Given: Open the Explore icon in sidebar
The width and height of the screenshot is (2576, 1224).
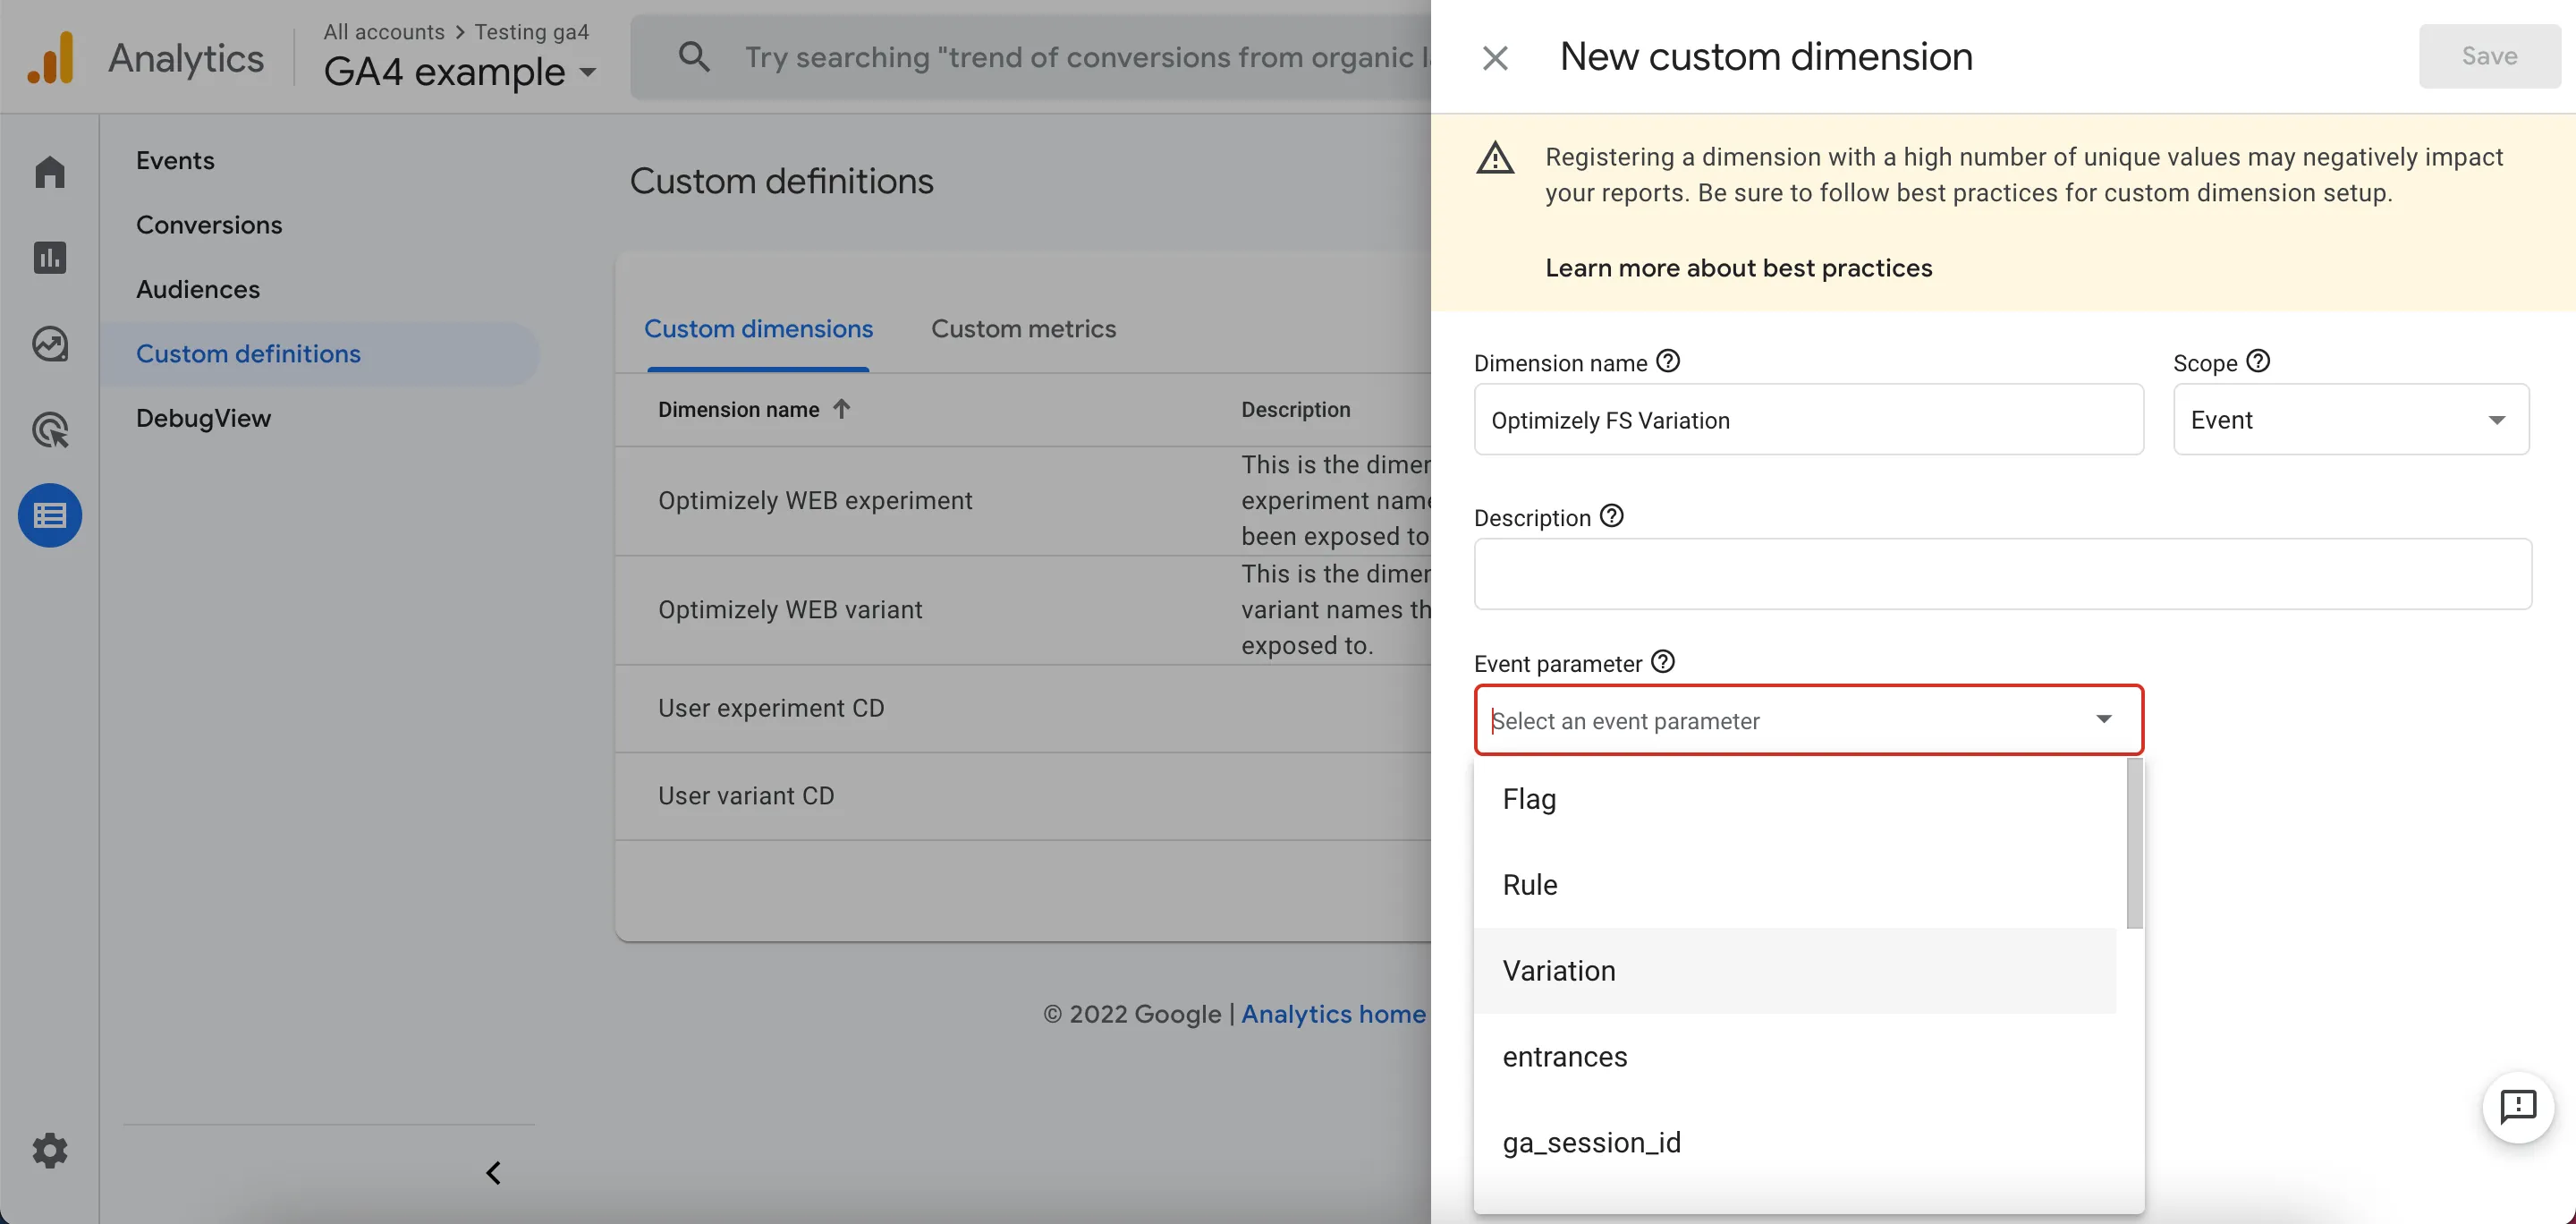Looking at the screenshot, I should [50, 344].
